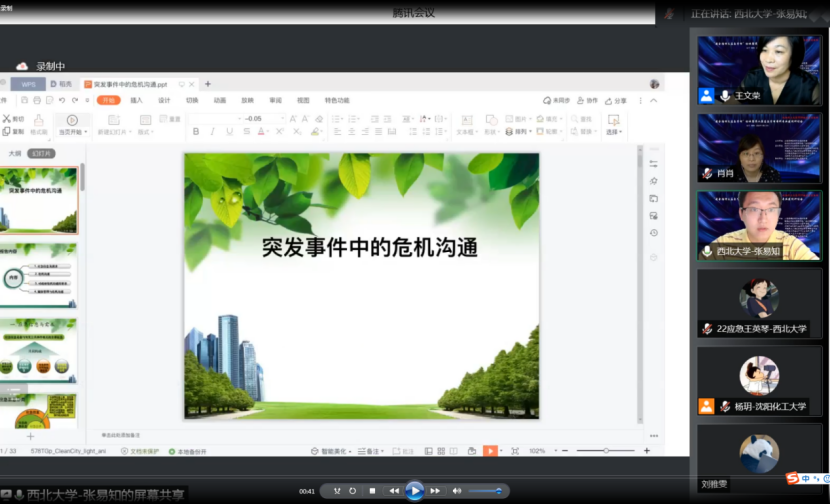Click the 当页开始 slideshow icon
The width and height of the screenshot is (831, 504).
[x=71, y=120]
